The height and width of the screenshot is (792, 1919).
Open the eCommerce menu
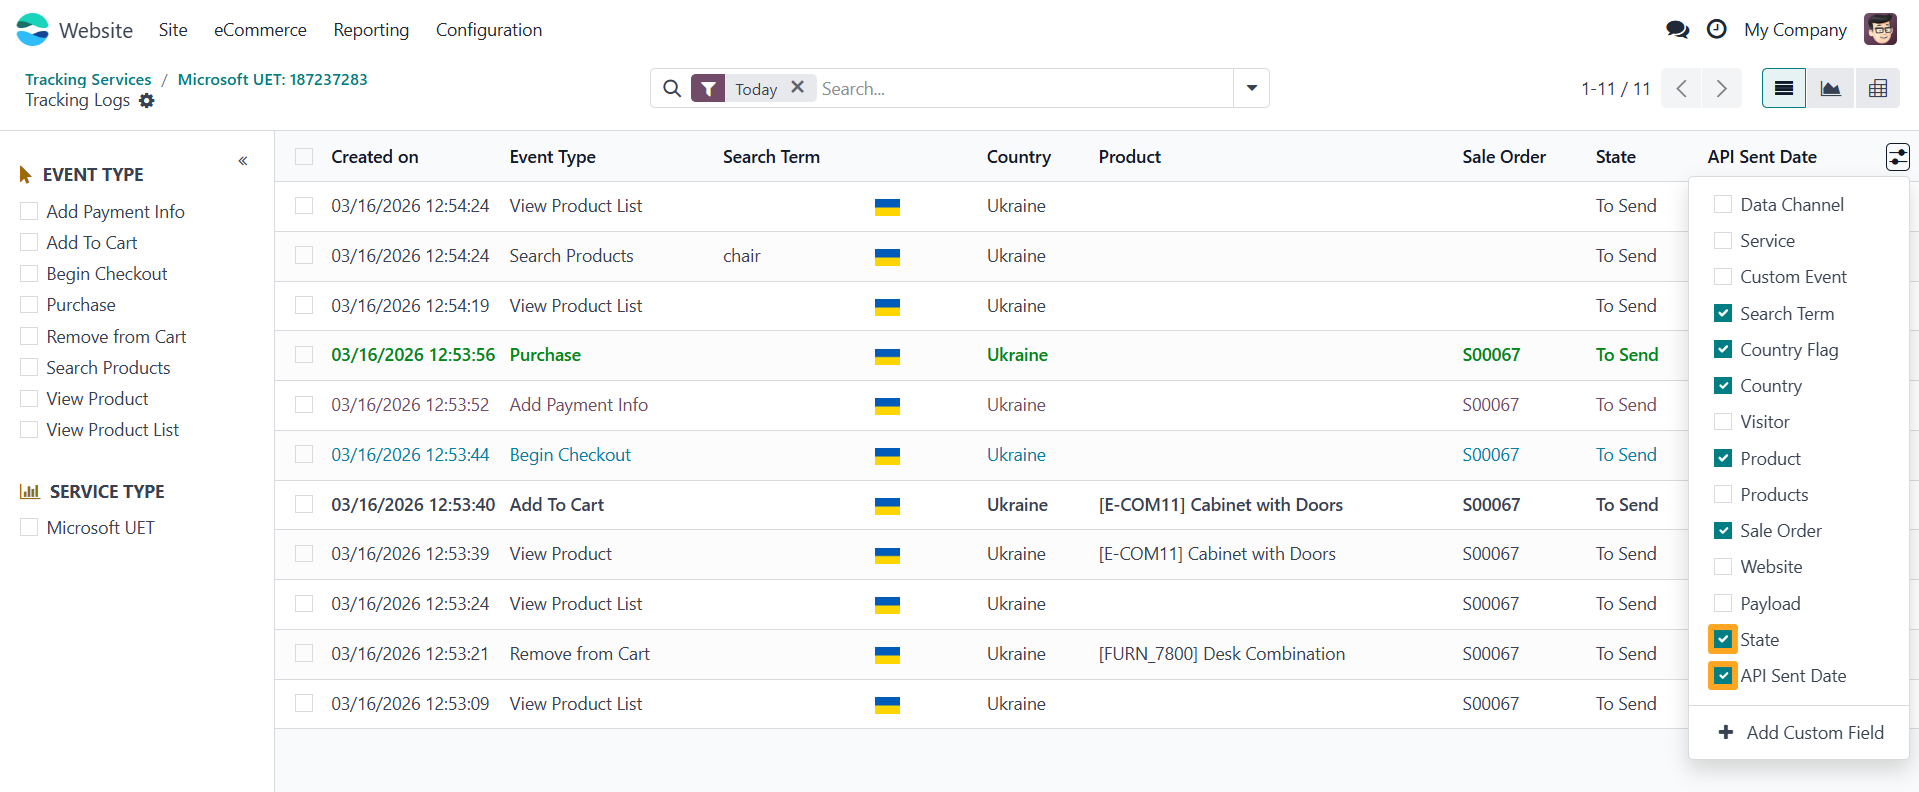[260, 30]
